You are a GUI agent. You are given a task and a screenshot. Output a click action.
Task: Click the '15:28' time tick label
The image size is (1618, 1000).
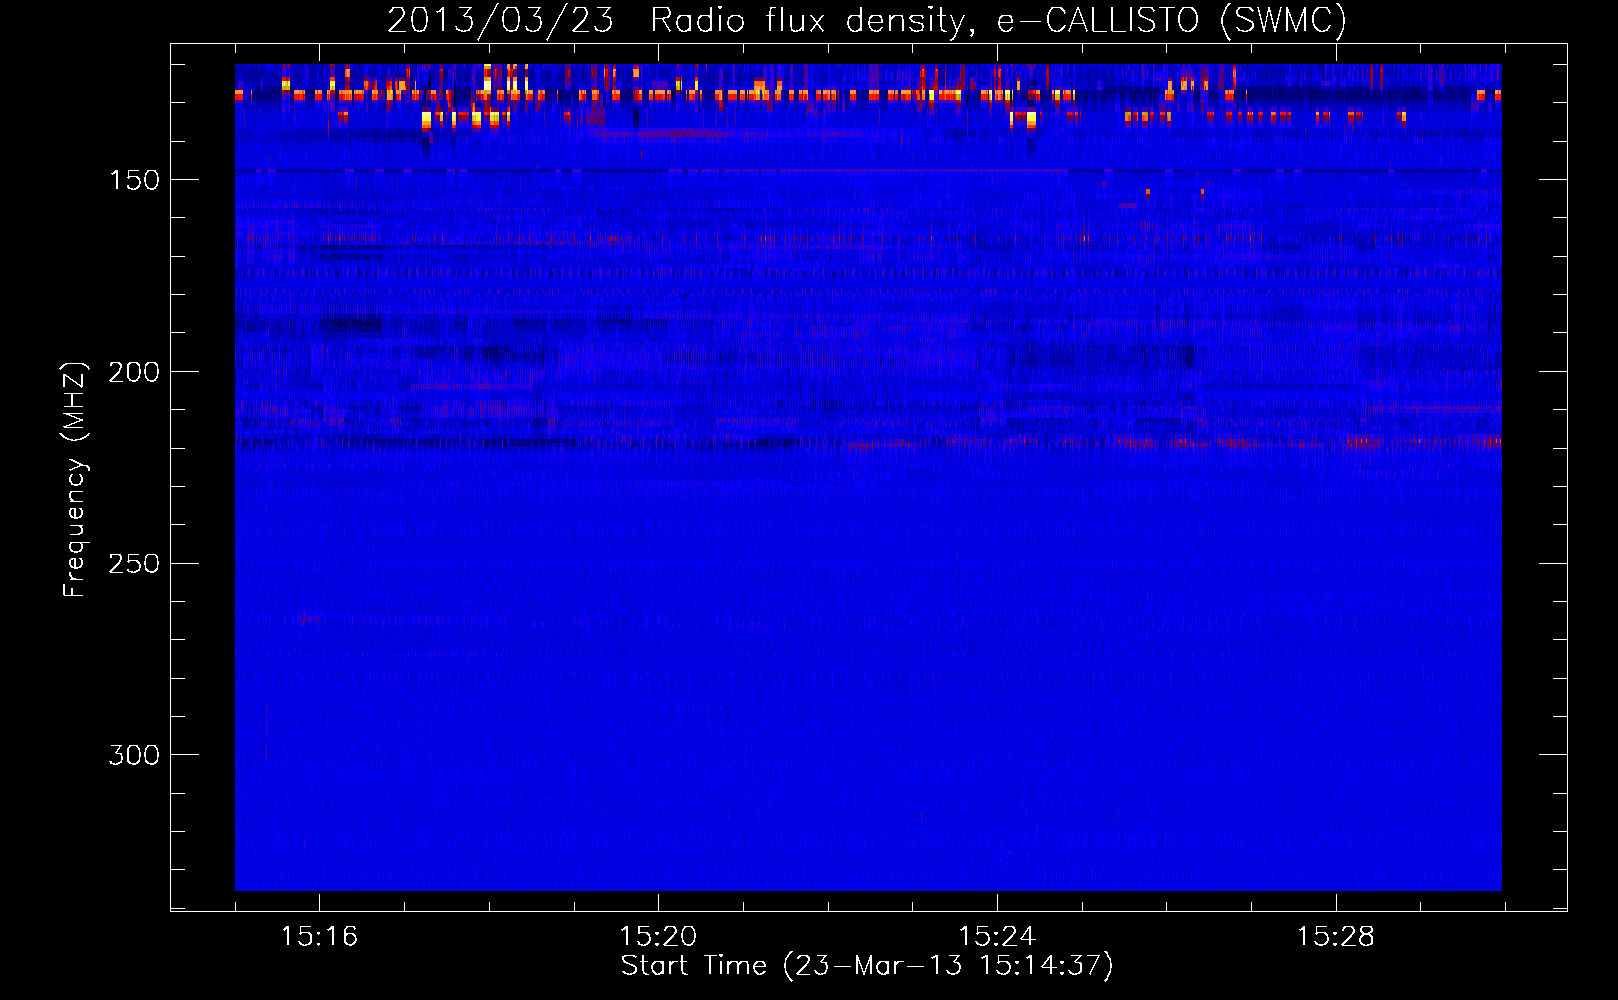point(1336,937)
